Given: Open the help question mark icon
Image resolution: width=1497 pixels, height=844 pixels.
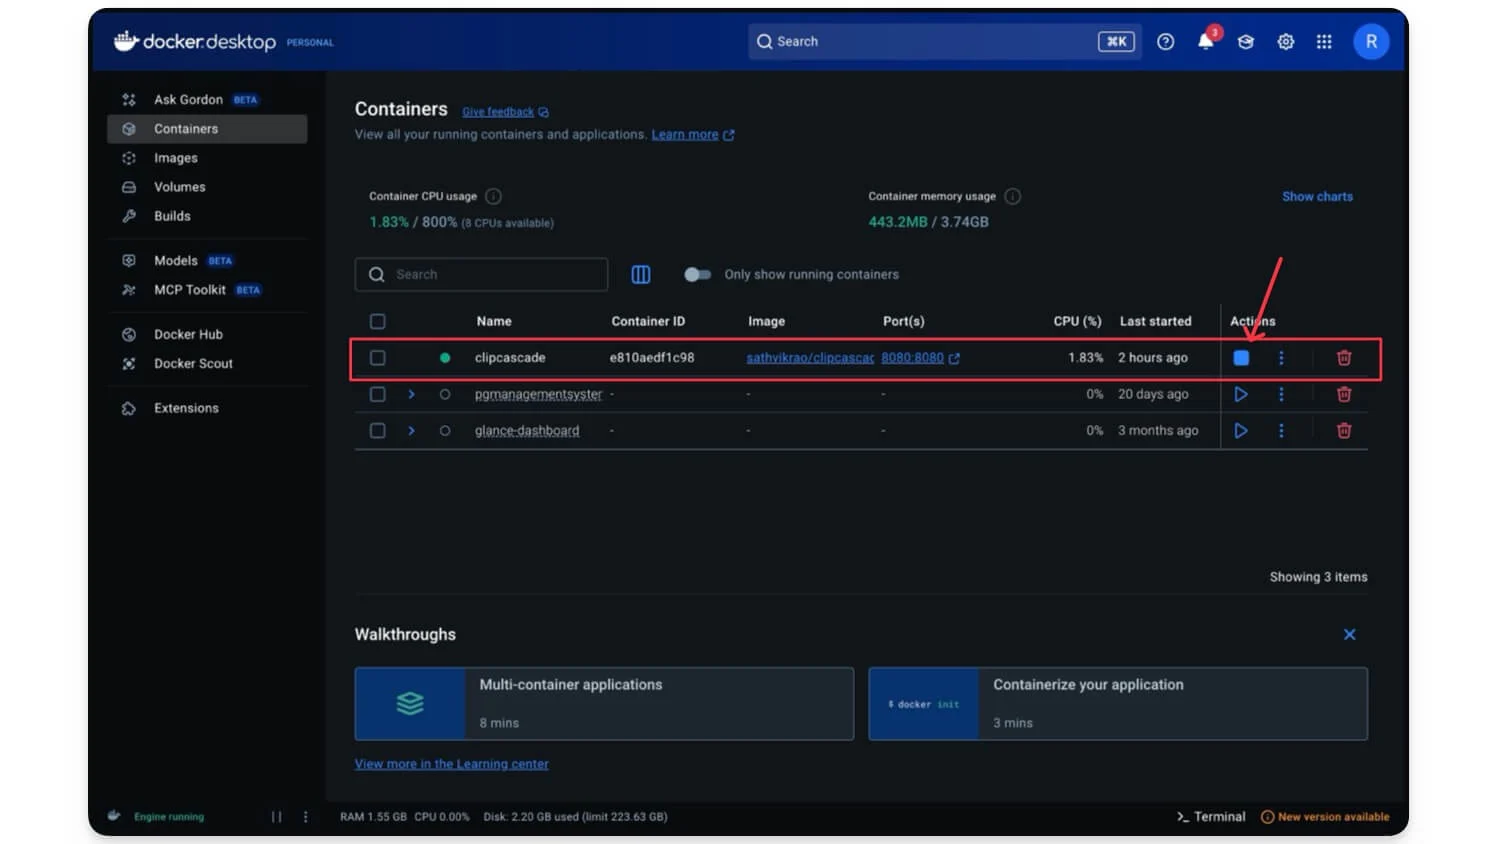Looking at the screenshot, I should [x=1165, y=42].
